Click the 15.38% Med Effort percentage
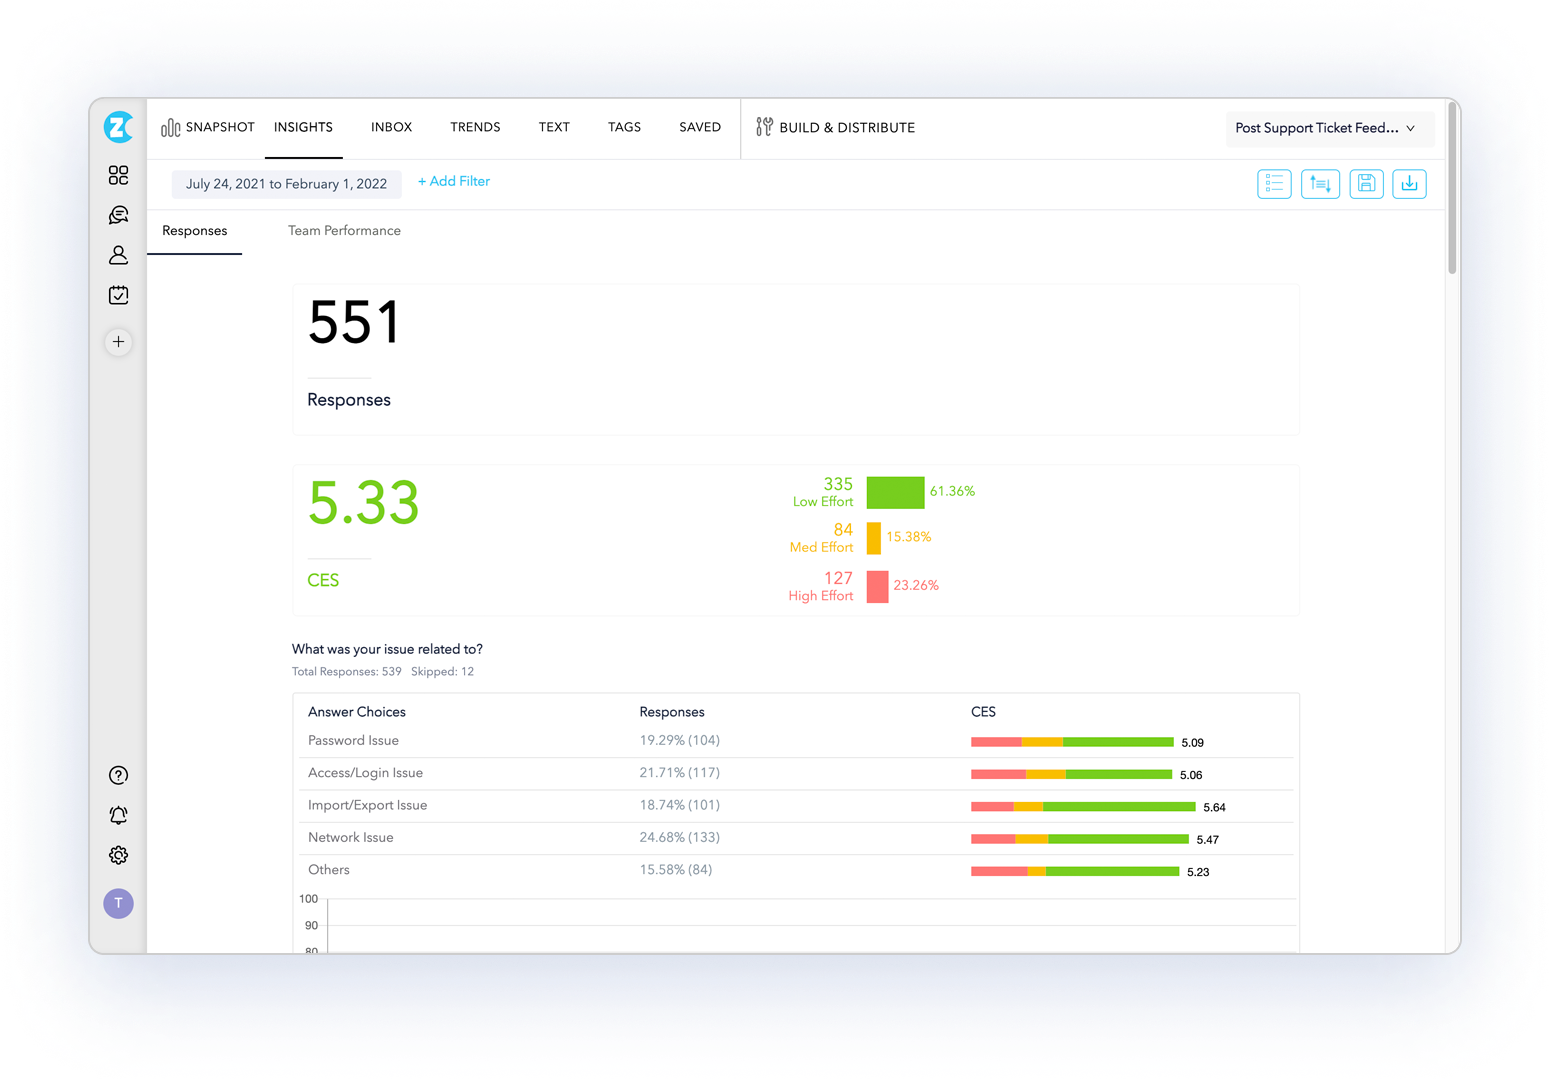1549x1079 pixels. pos(909,537)
